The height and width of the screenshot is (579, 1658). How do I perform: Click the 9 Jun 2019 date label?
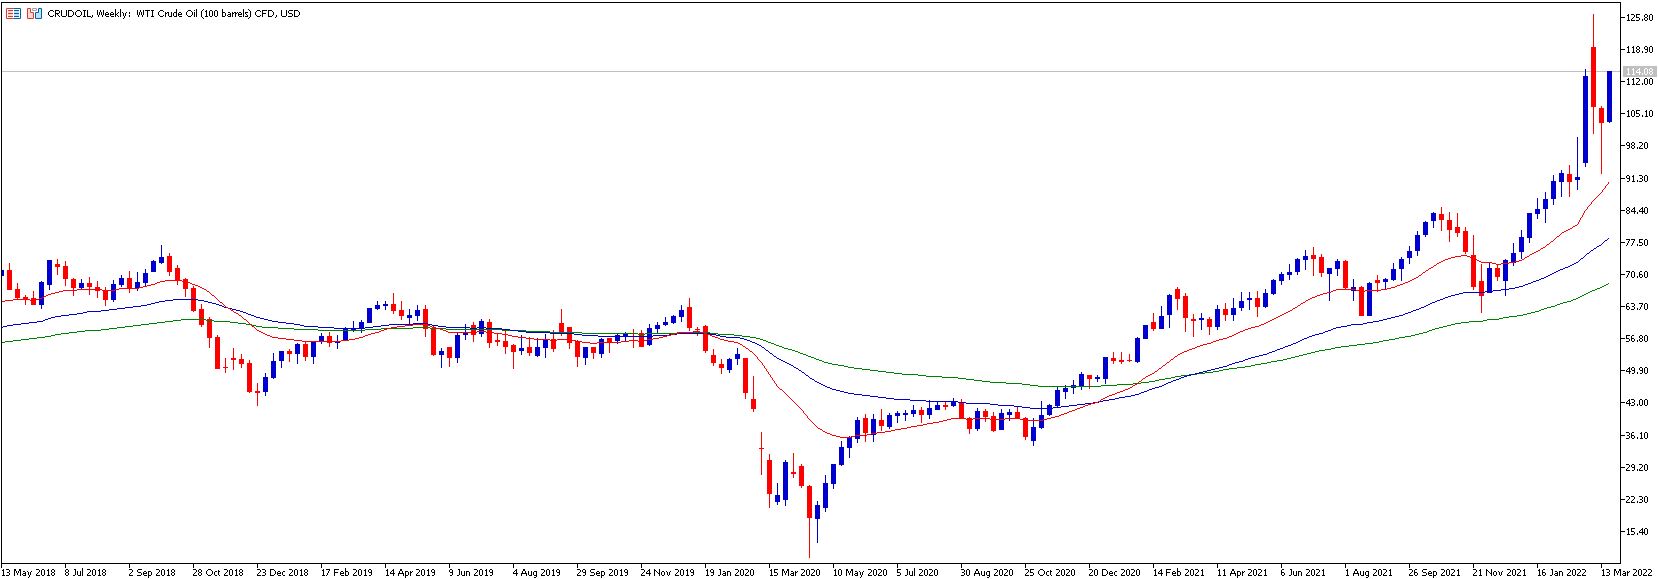coord(472,573)
